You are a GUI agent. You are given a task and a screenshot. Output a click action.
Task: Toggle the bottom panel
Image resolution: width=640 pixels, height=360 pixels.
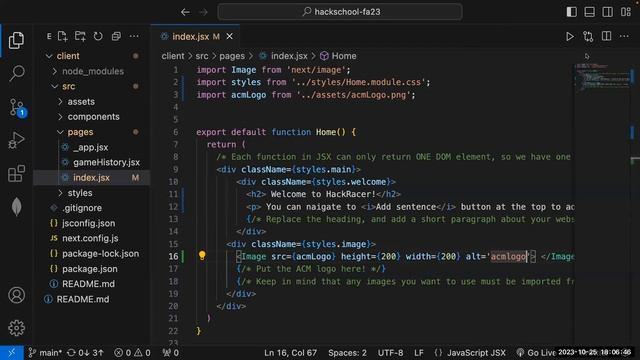pyautogui.click(x=589, y=12)
